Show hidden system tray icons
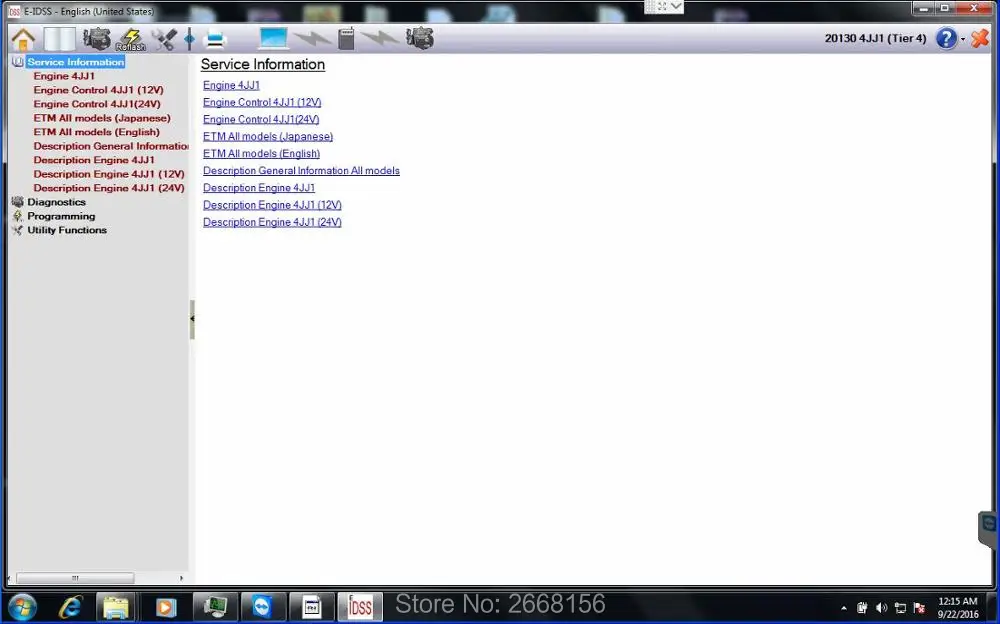The height and width of the screenshot is (624, 1000). tap(844, 608)
